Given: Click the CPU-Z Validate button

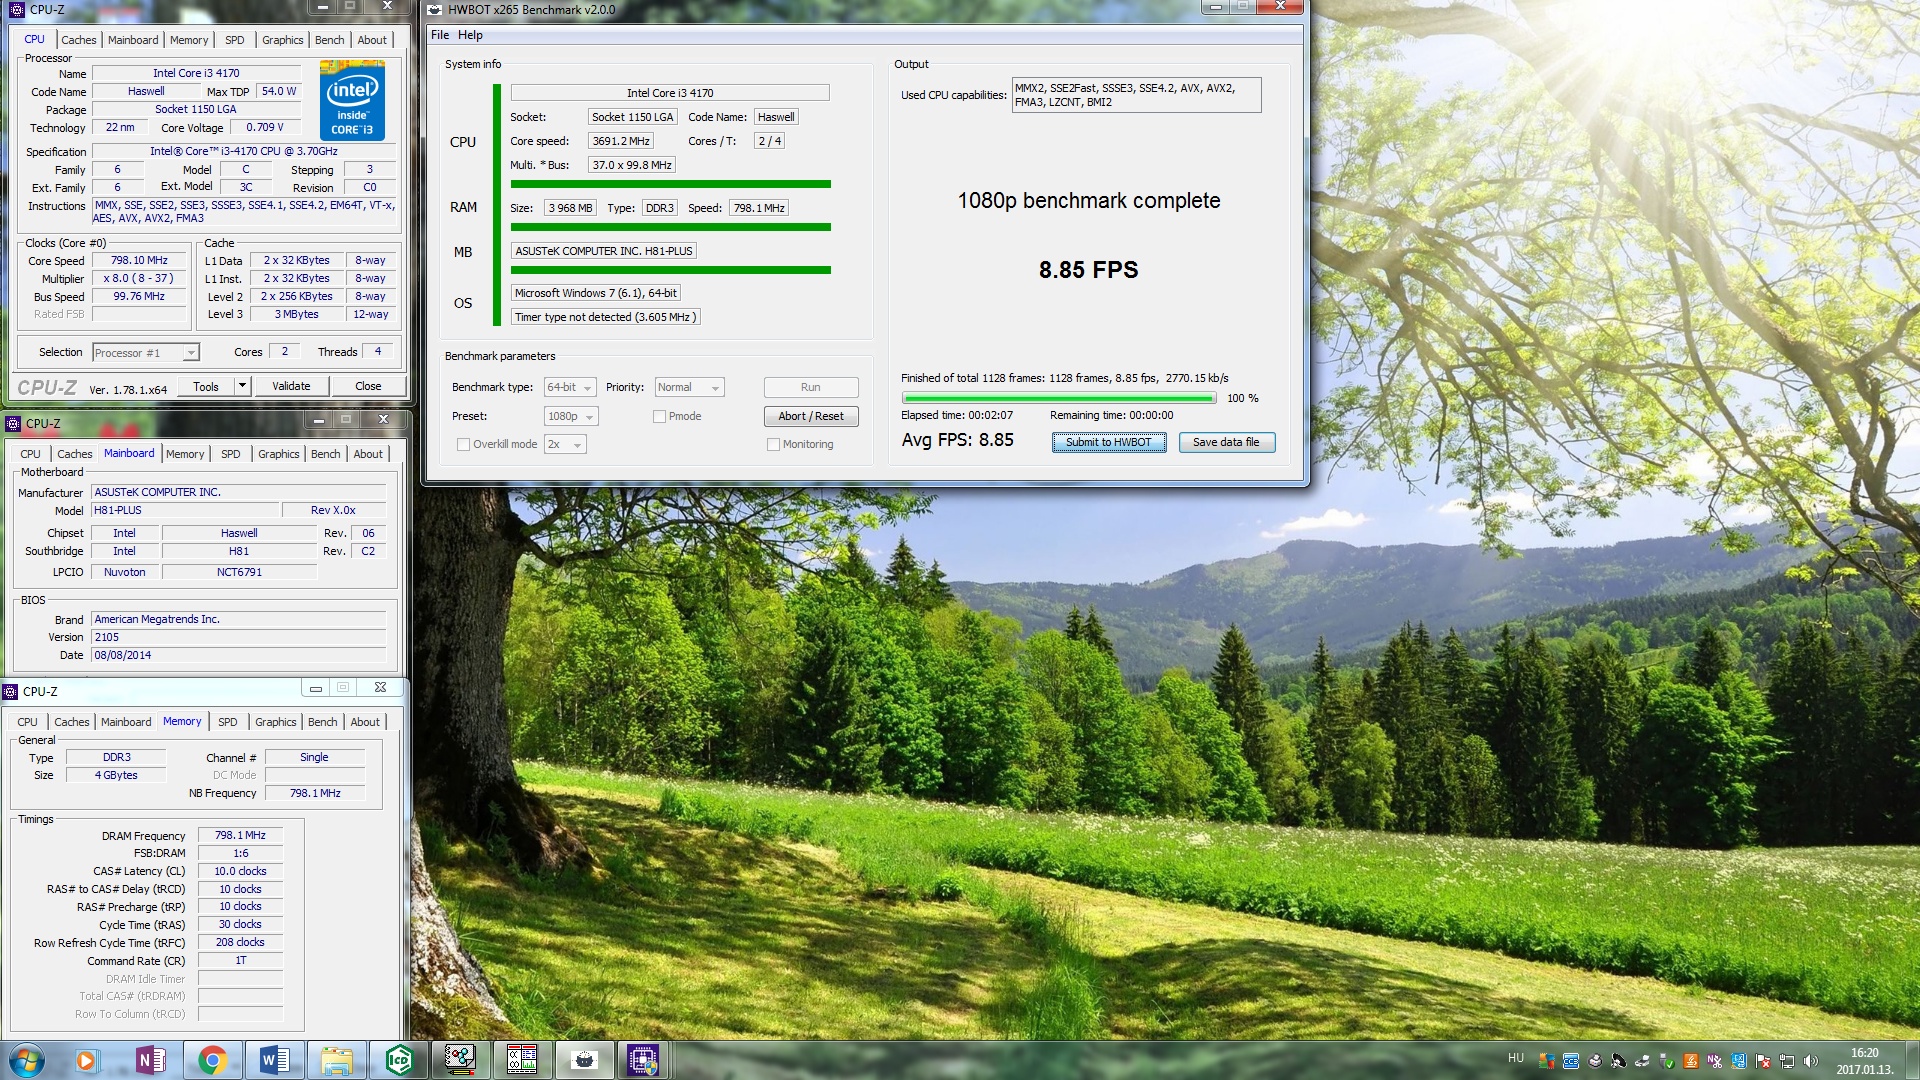Looking at the screenshot, I should (291, 386).
